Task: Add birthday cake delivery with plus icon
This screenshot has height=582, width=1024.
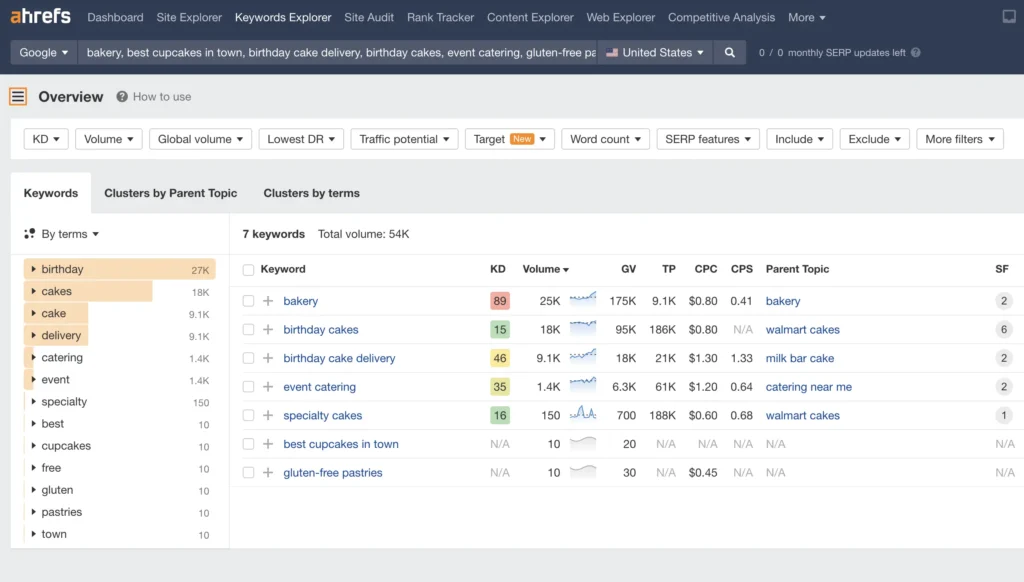Action: click(268, 358)
